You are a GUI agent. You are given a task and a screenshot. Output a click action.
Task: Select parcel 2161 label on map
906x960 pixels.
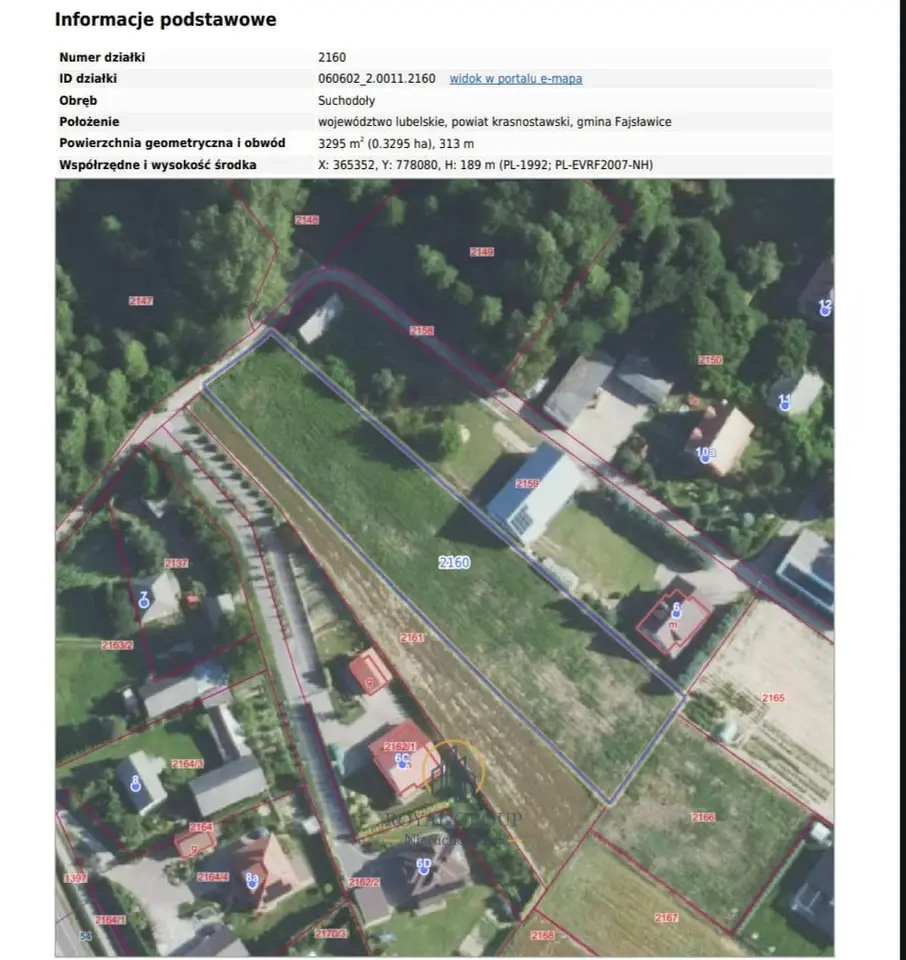pos(412,637)
